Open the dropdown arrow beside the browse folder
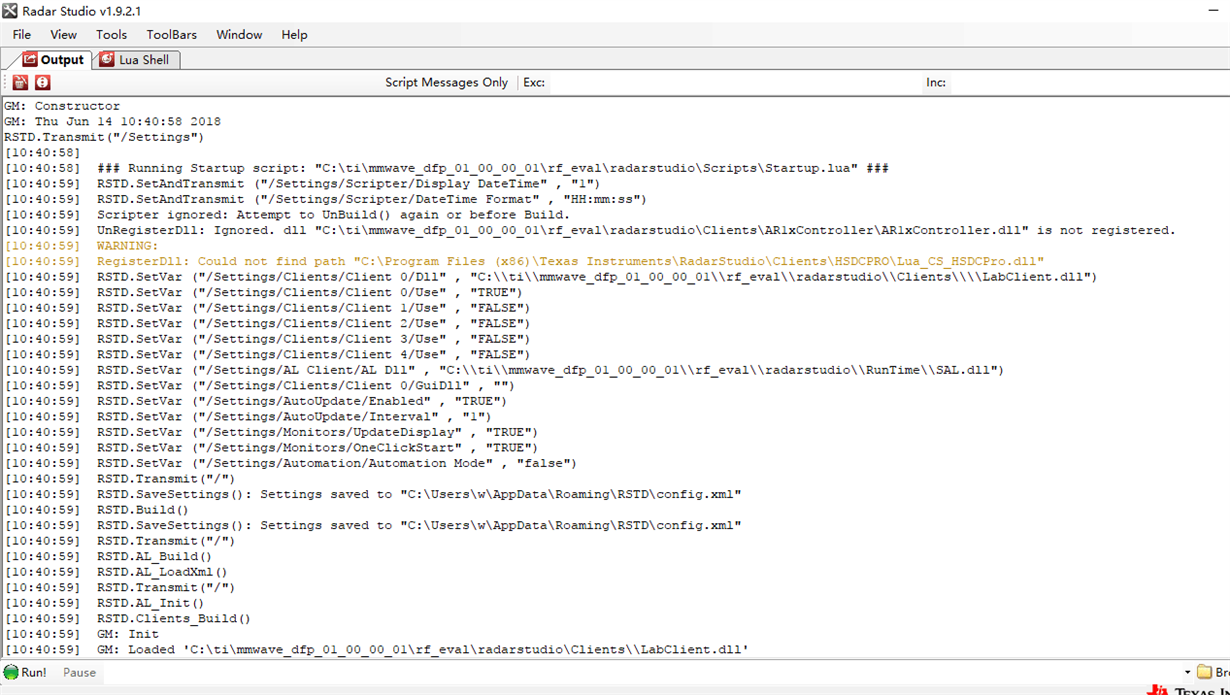The width and height of the screenshot is (1230, 695). point(1188,672)
